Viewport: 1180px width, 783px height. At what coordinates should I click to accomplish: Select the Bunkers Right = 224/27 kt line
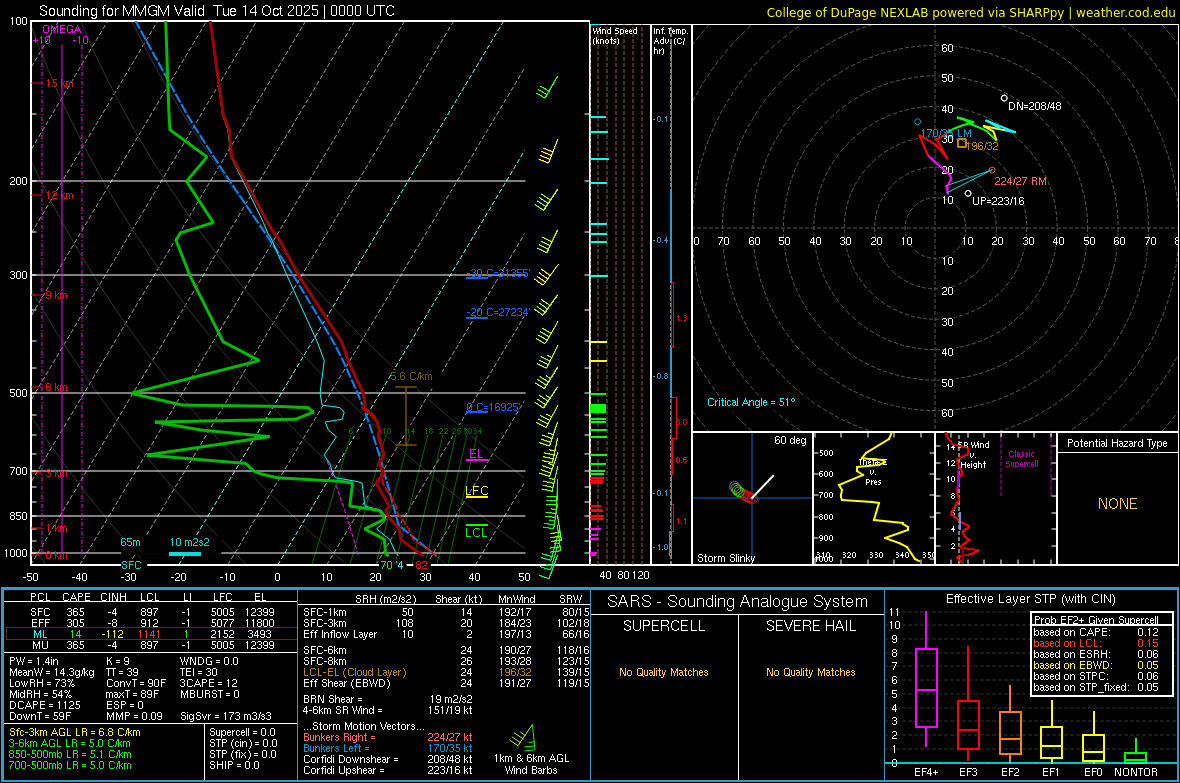click(x=388, y=737)
